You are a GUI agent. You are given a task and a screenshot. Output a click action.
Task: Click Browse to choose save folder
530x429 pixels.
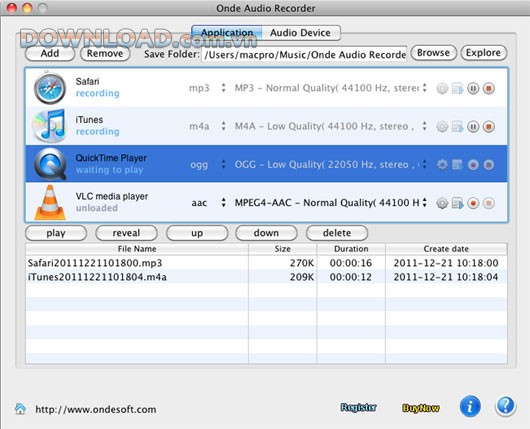pyautogui.click(x=433, y=53)
